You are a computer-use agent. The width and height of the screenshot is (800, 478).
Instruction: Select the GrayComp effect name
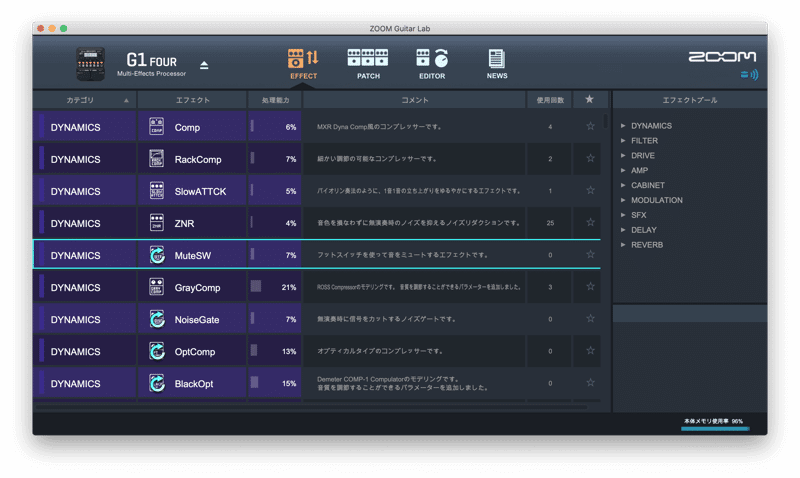tap(197, 288)
